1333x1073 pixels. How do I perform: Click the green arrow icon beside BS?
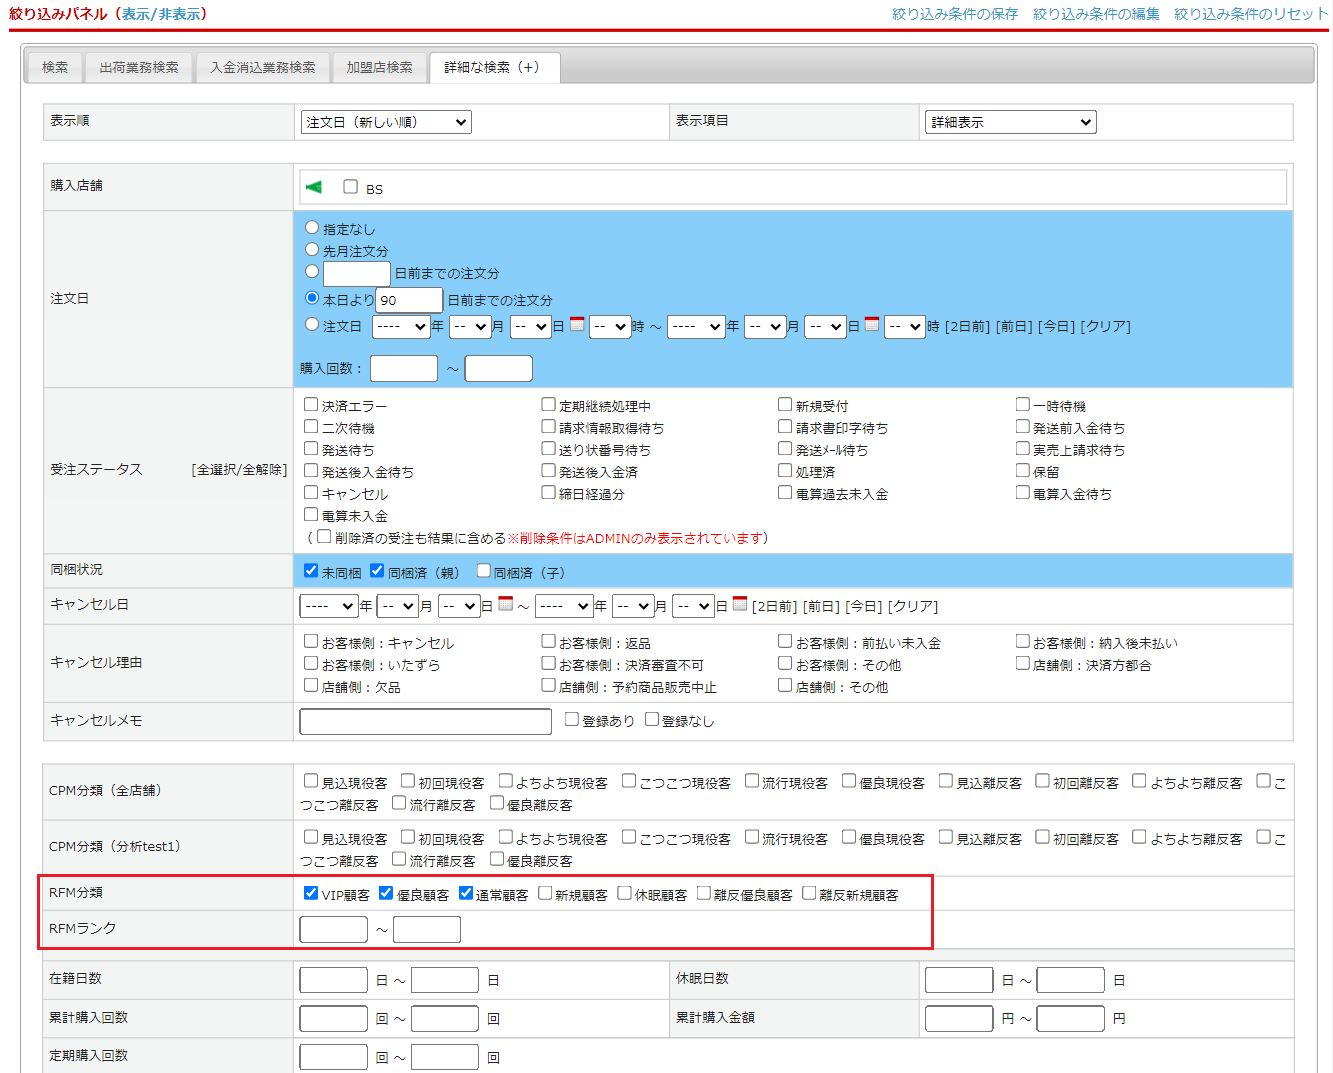tap(314, 187)
